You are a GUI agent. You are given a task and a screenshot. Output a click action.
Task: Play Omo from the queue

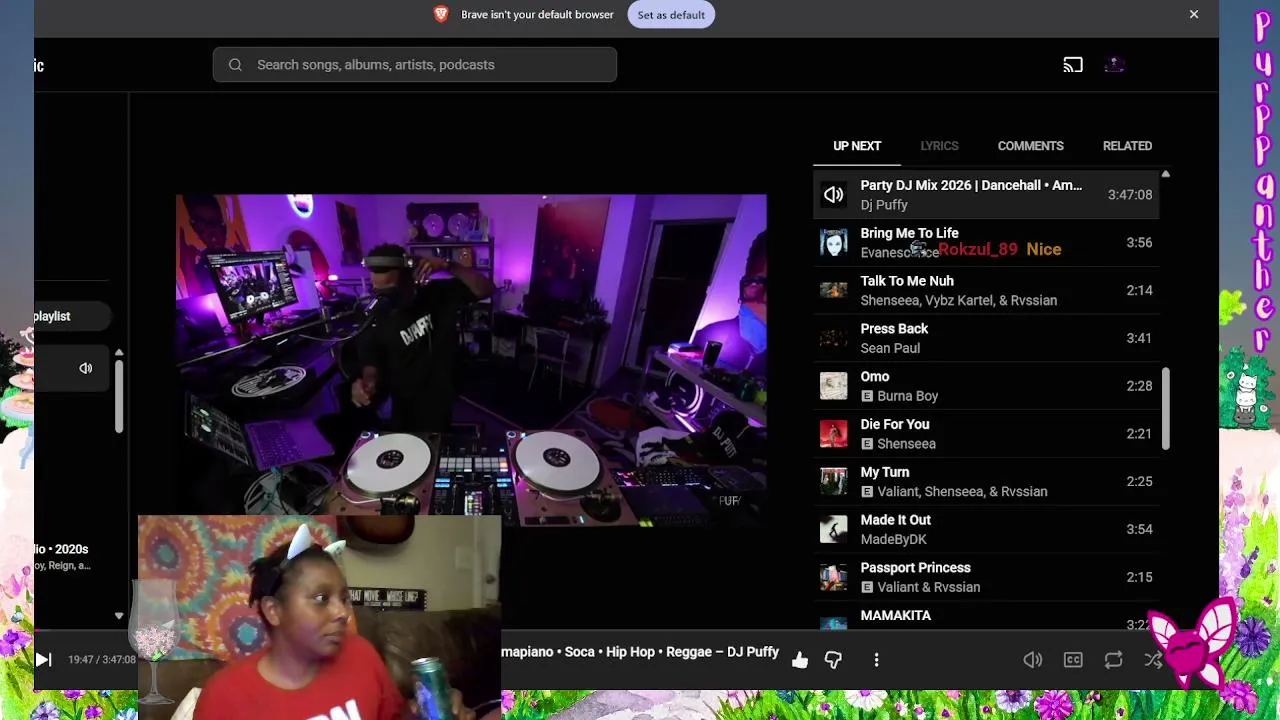pyautogui.click(x=986, y=386)
